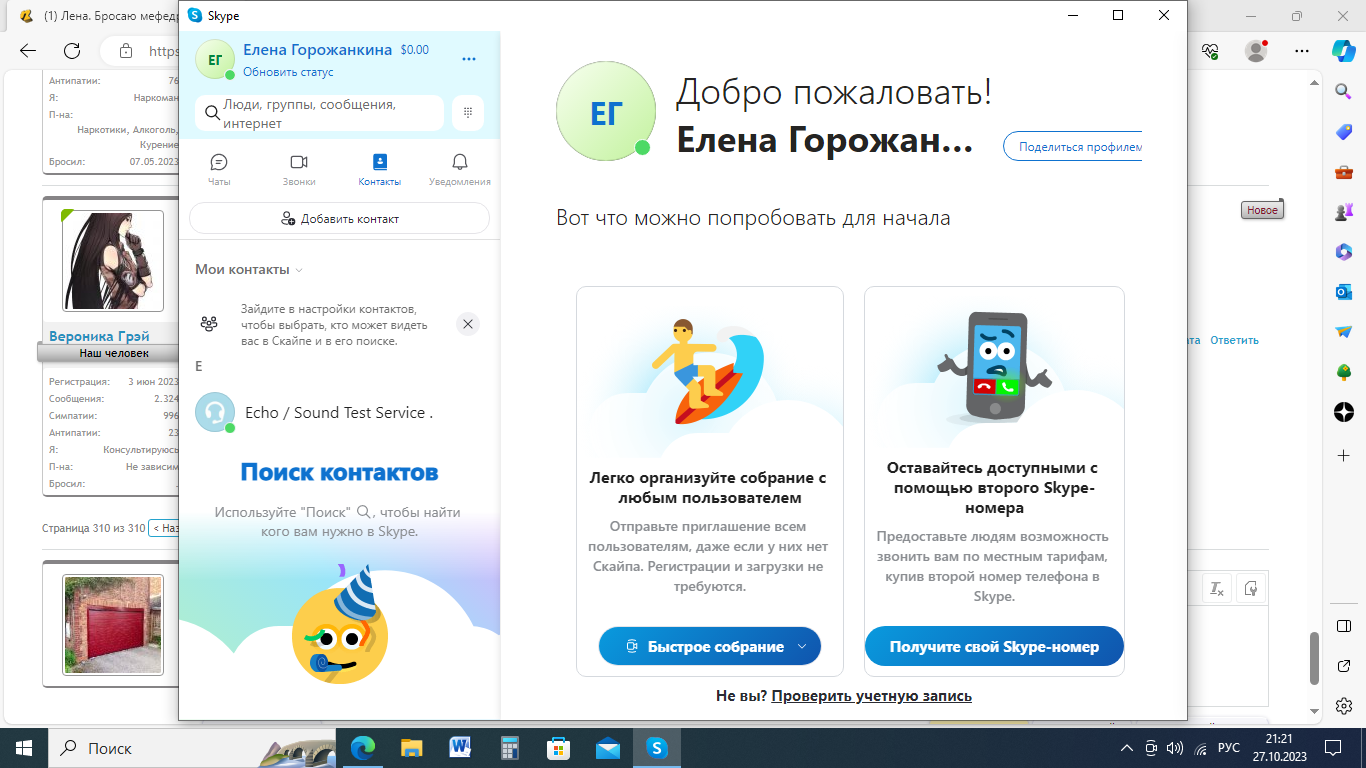Open Edge browser essentials heart icon
Screen dimensions: 1366x768
pyautogui.click(x=1212, y=51)
